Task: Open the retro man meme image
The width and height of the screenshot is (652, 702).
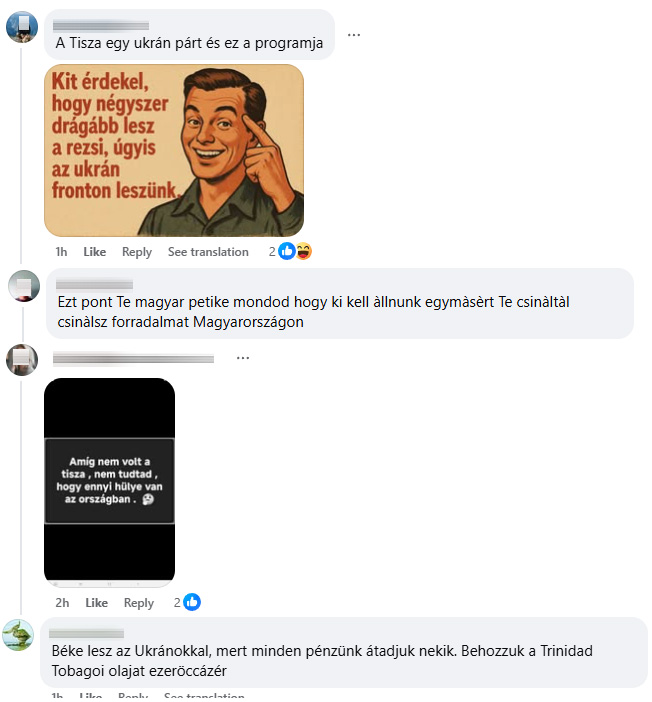Action: pyautogui.click(x=174, y=150)
